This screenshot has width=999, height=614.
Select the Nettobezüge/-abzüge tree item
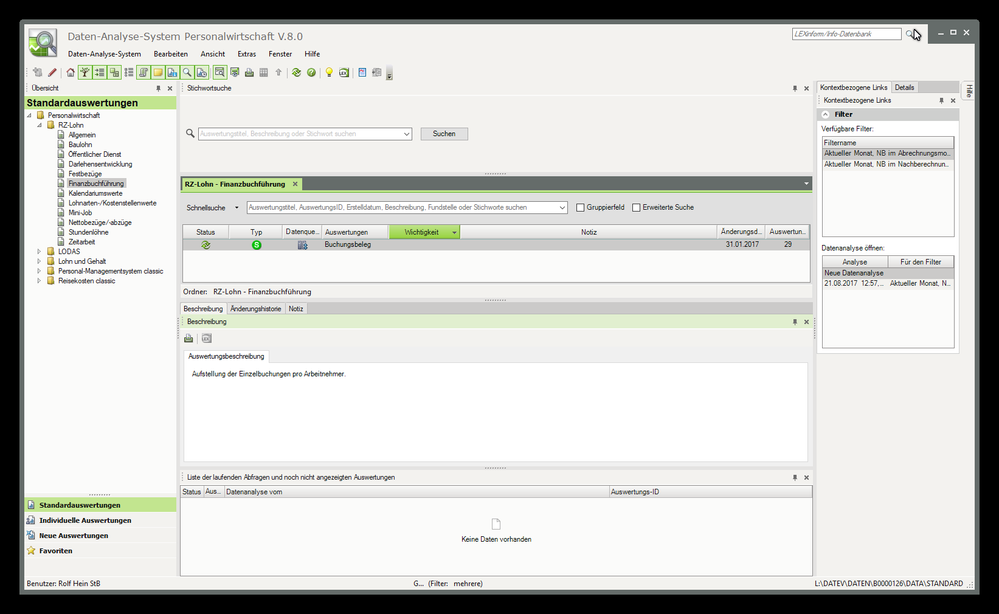coord(100,223)
